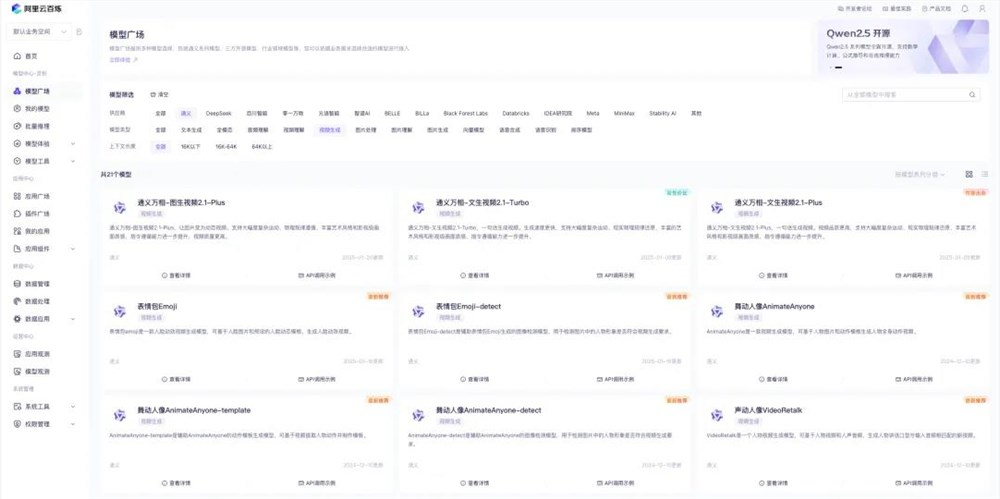
Task: Click the icon beside workspace dropdown
Action: pyautogui.click(x=79, y=31)
